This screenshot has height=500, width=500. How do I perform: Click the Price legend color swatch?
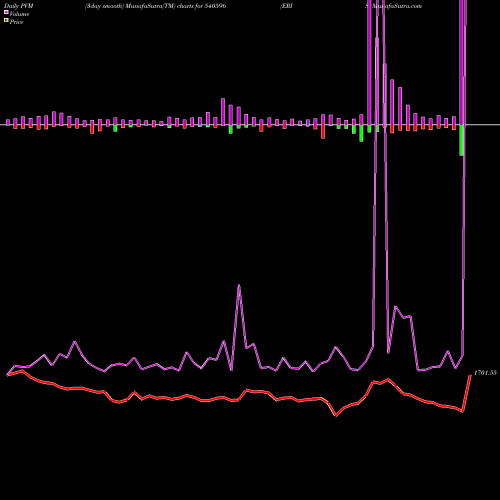point(6,21)
